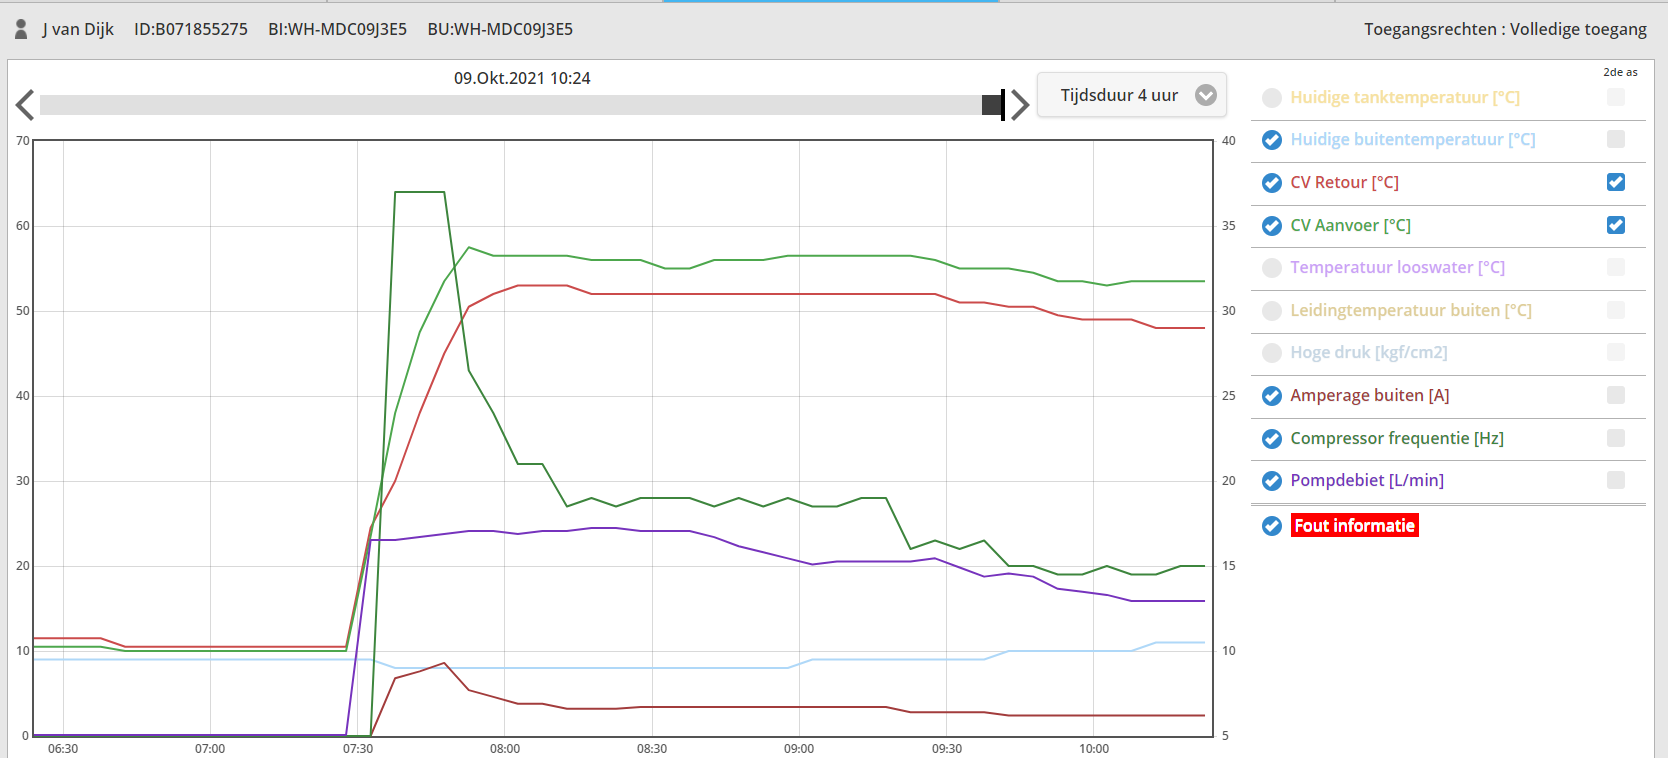The image size is (1668, 758).
Task: Uncheck second axis for CV Aanvoer
Action: point(1616,225)
